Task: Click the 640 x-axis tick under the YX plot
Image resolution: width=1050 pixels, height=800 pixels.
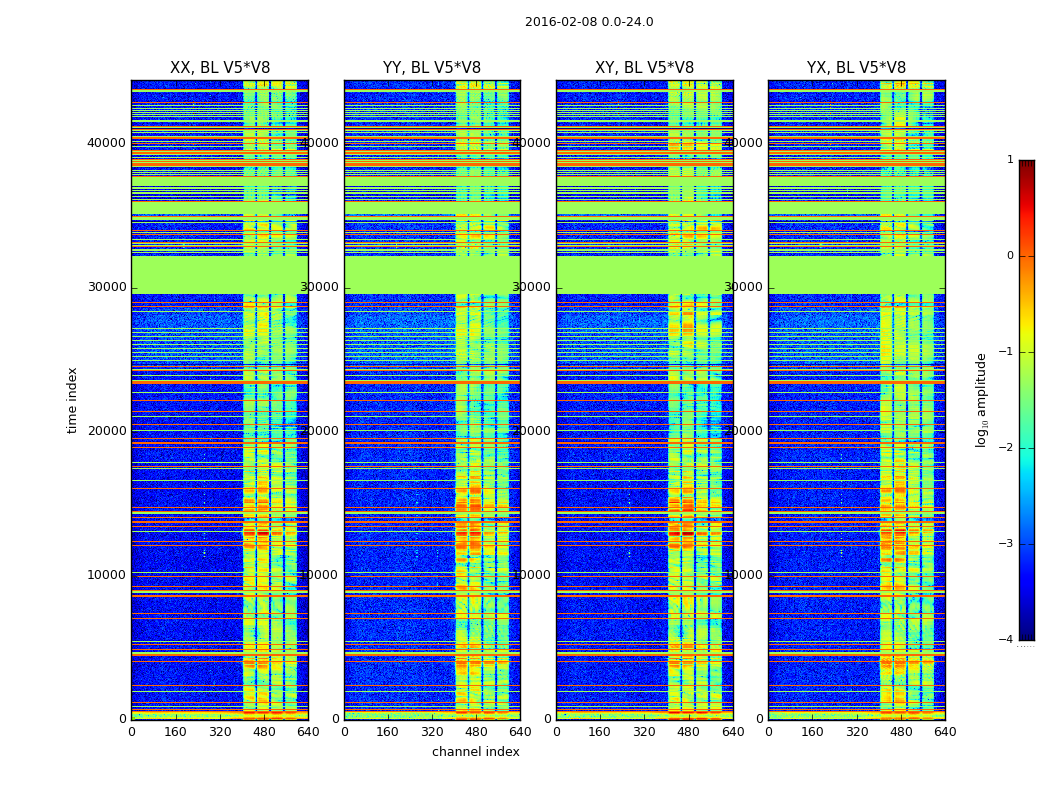Action: (945, 732)
